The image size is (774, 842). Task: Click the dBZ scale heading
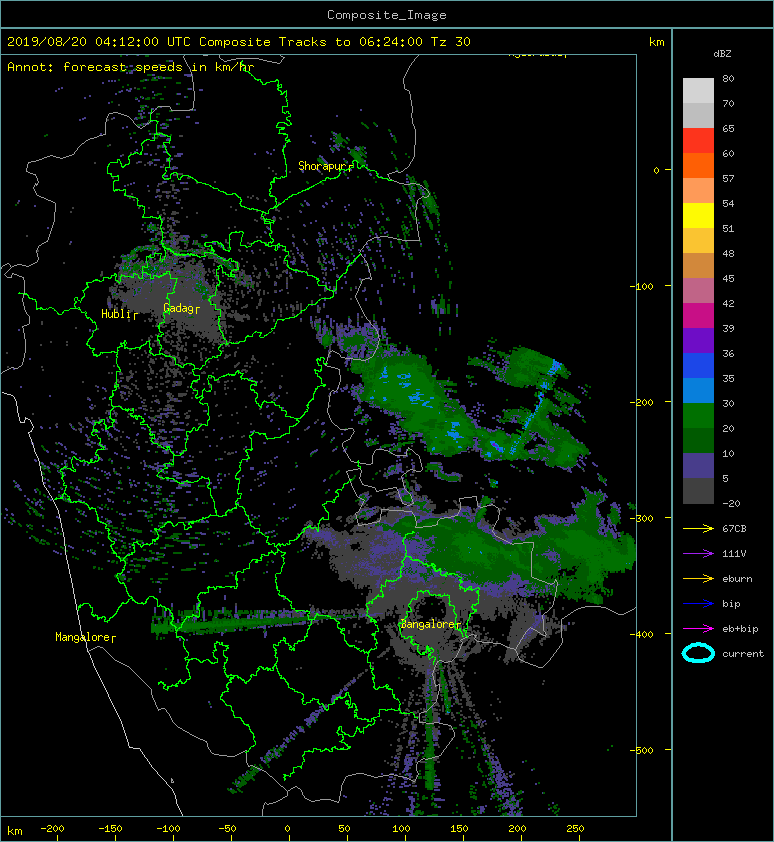click(x=722, y=54)
